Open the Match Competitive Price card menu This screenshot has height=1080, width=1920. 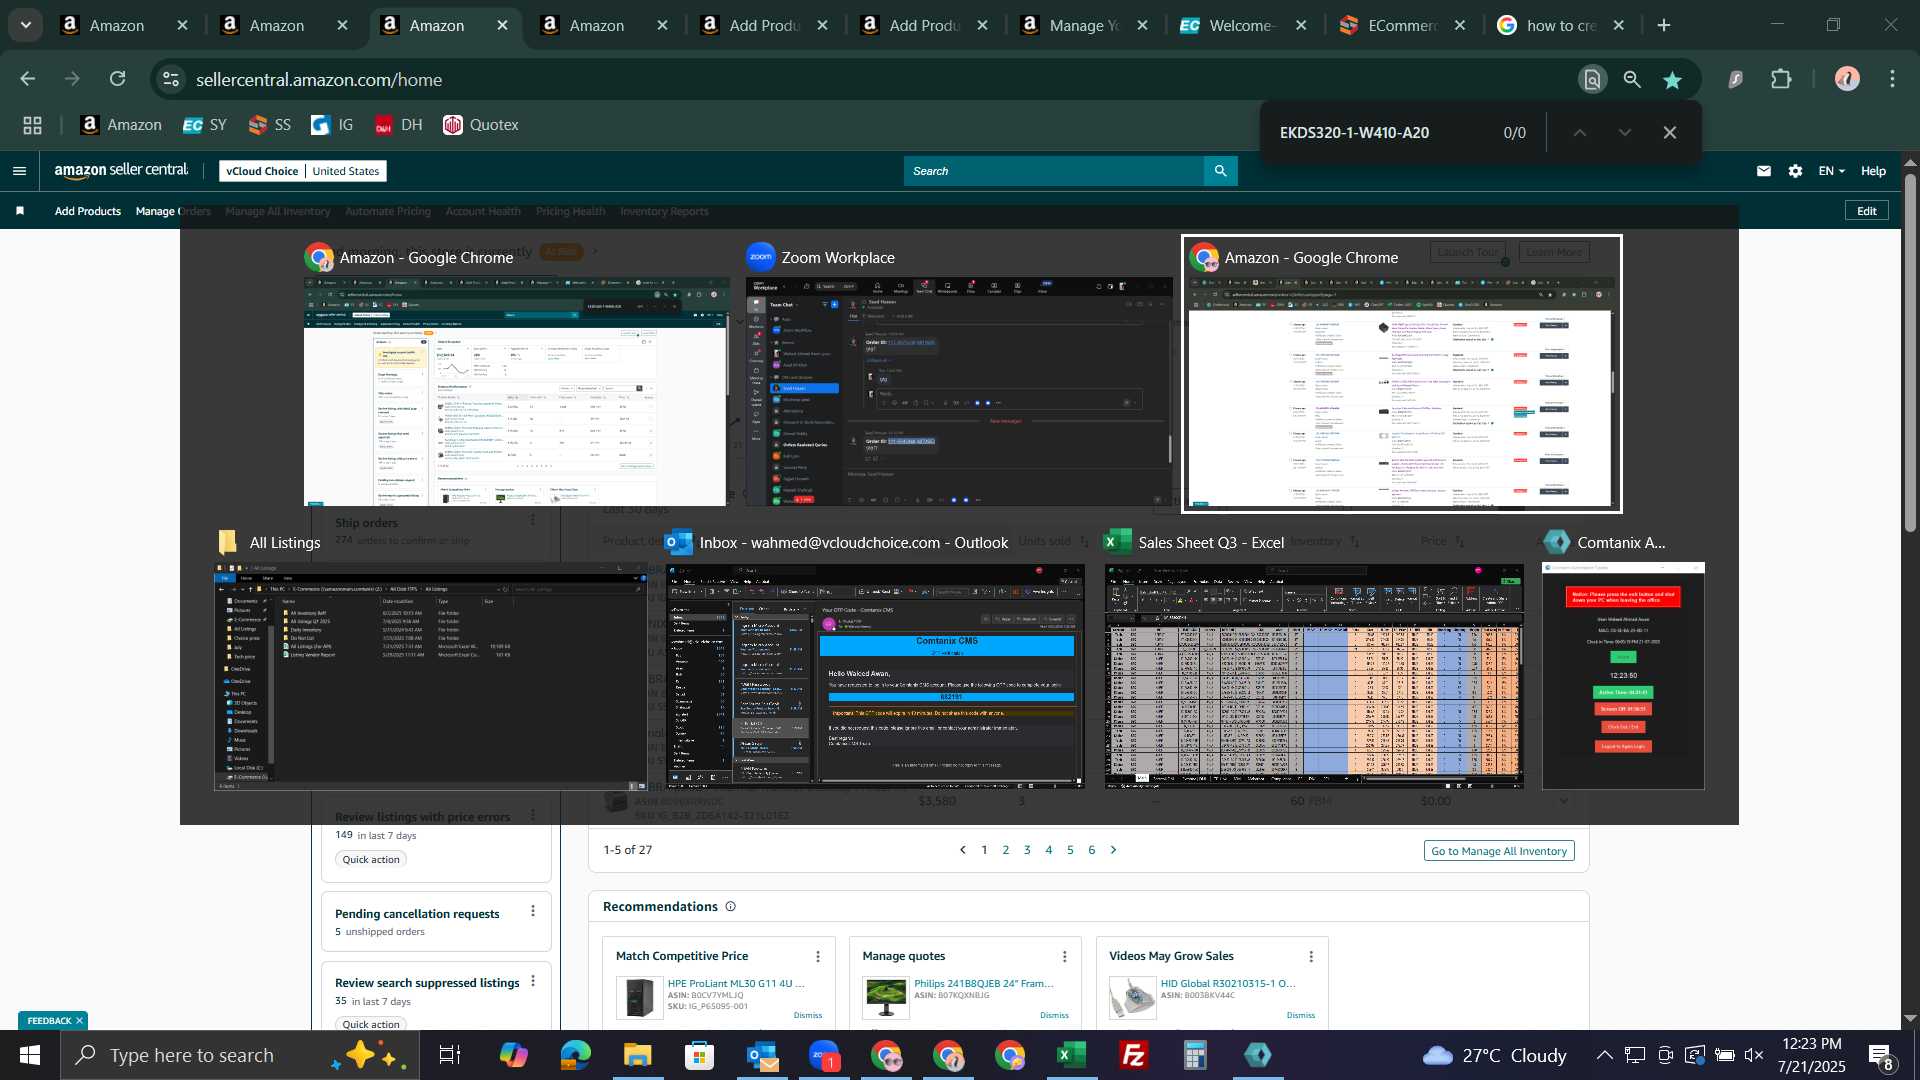818,957
